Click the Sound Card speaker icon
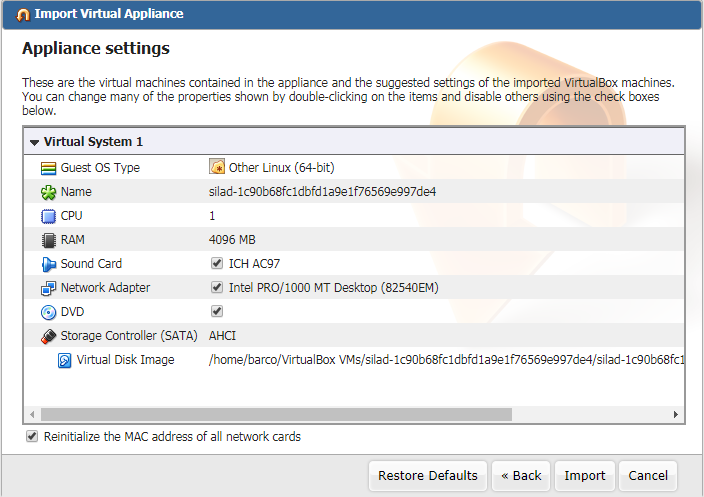This screenshot has height=497, width=704. [x=48, y=264]
